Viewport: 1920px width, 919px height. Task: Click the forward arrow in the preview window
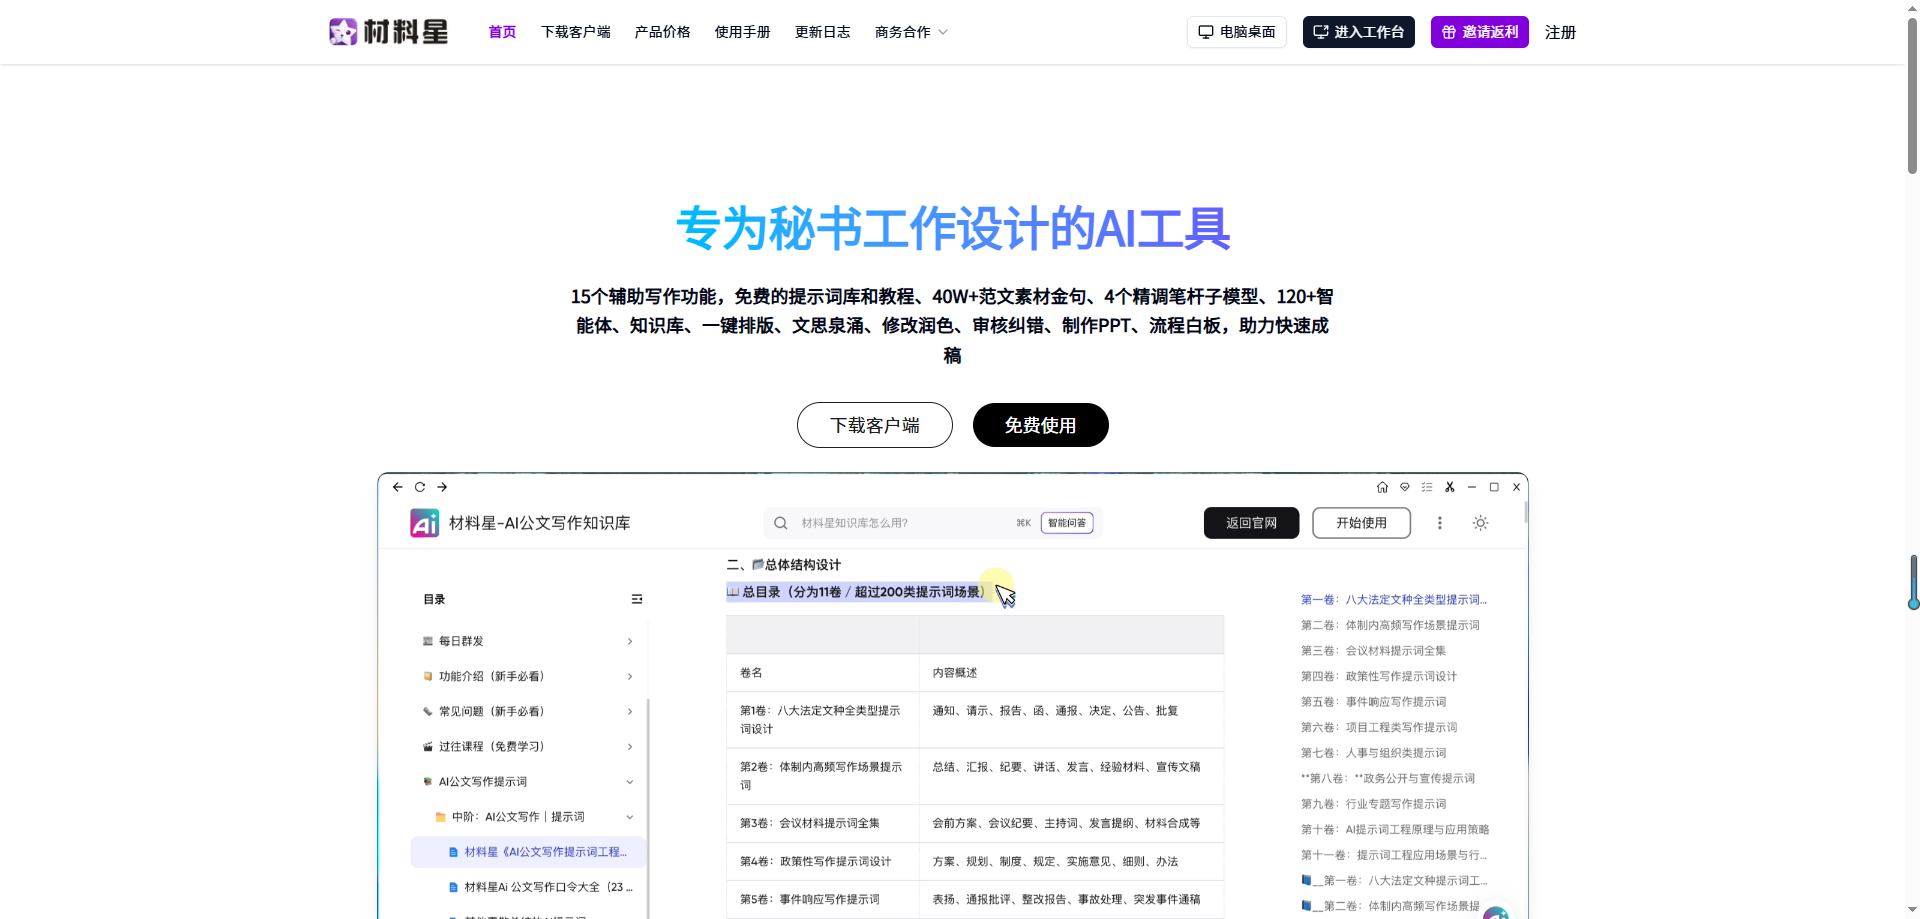442,487
